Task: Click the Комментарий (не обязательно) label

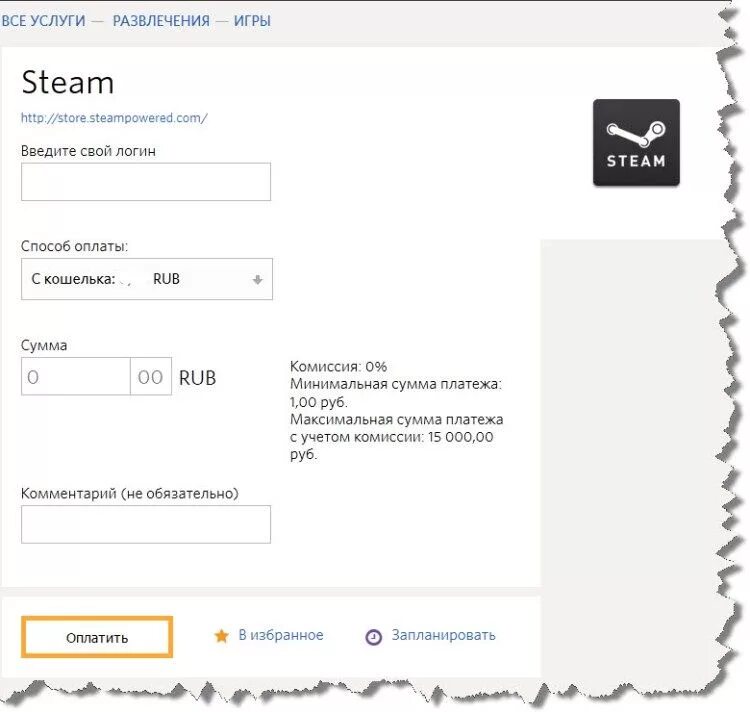Action: point(130,493)
